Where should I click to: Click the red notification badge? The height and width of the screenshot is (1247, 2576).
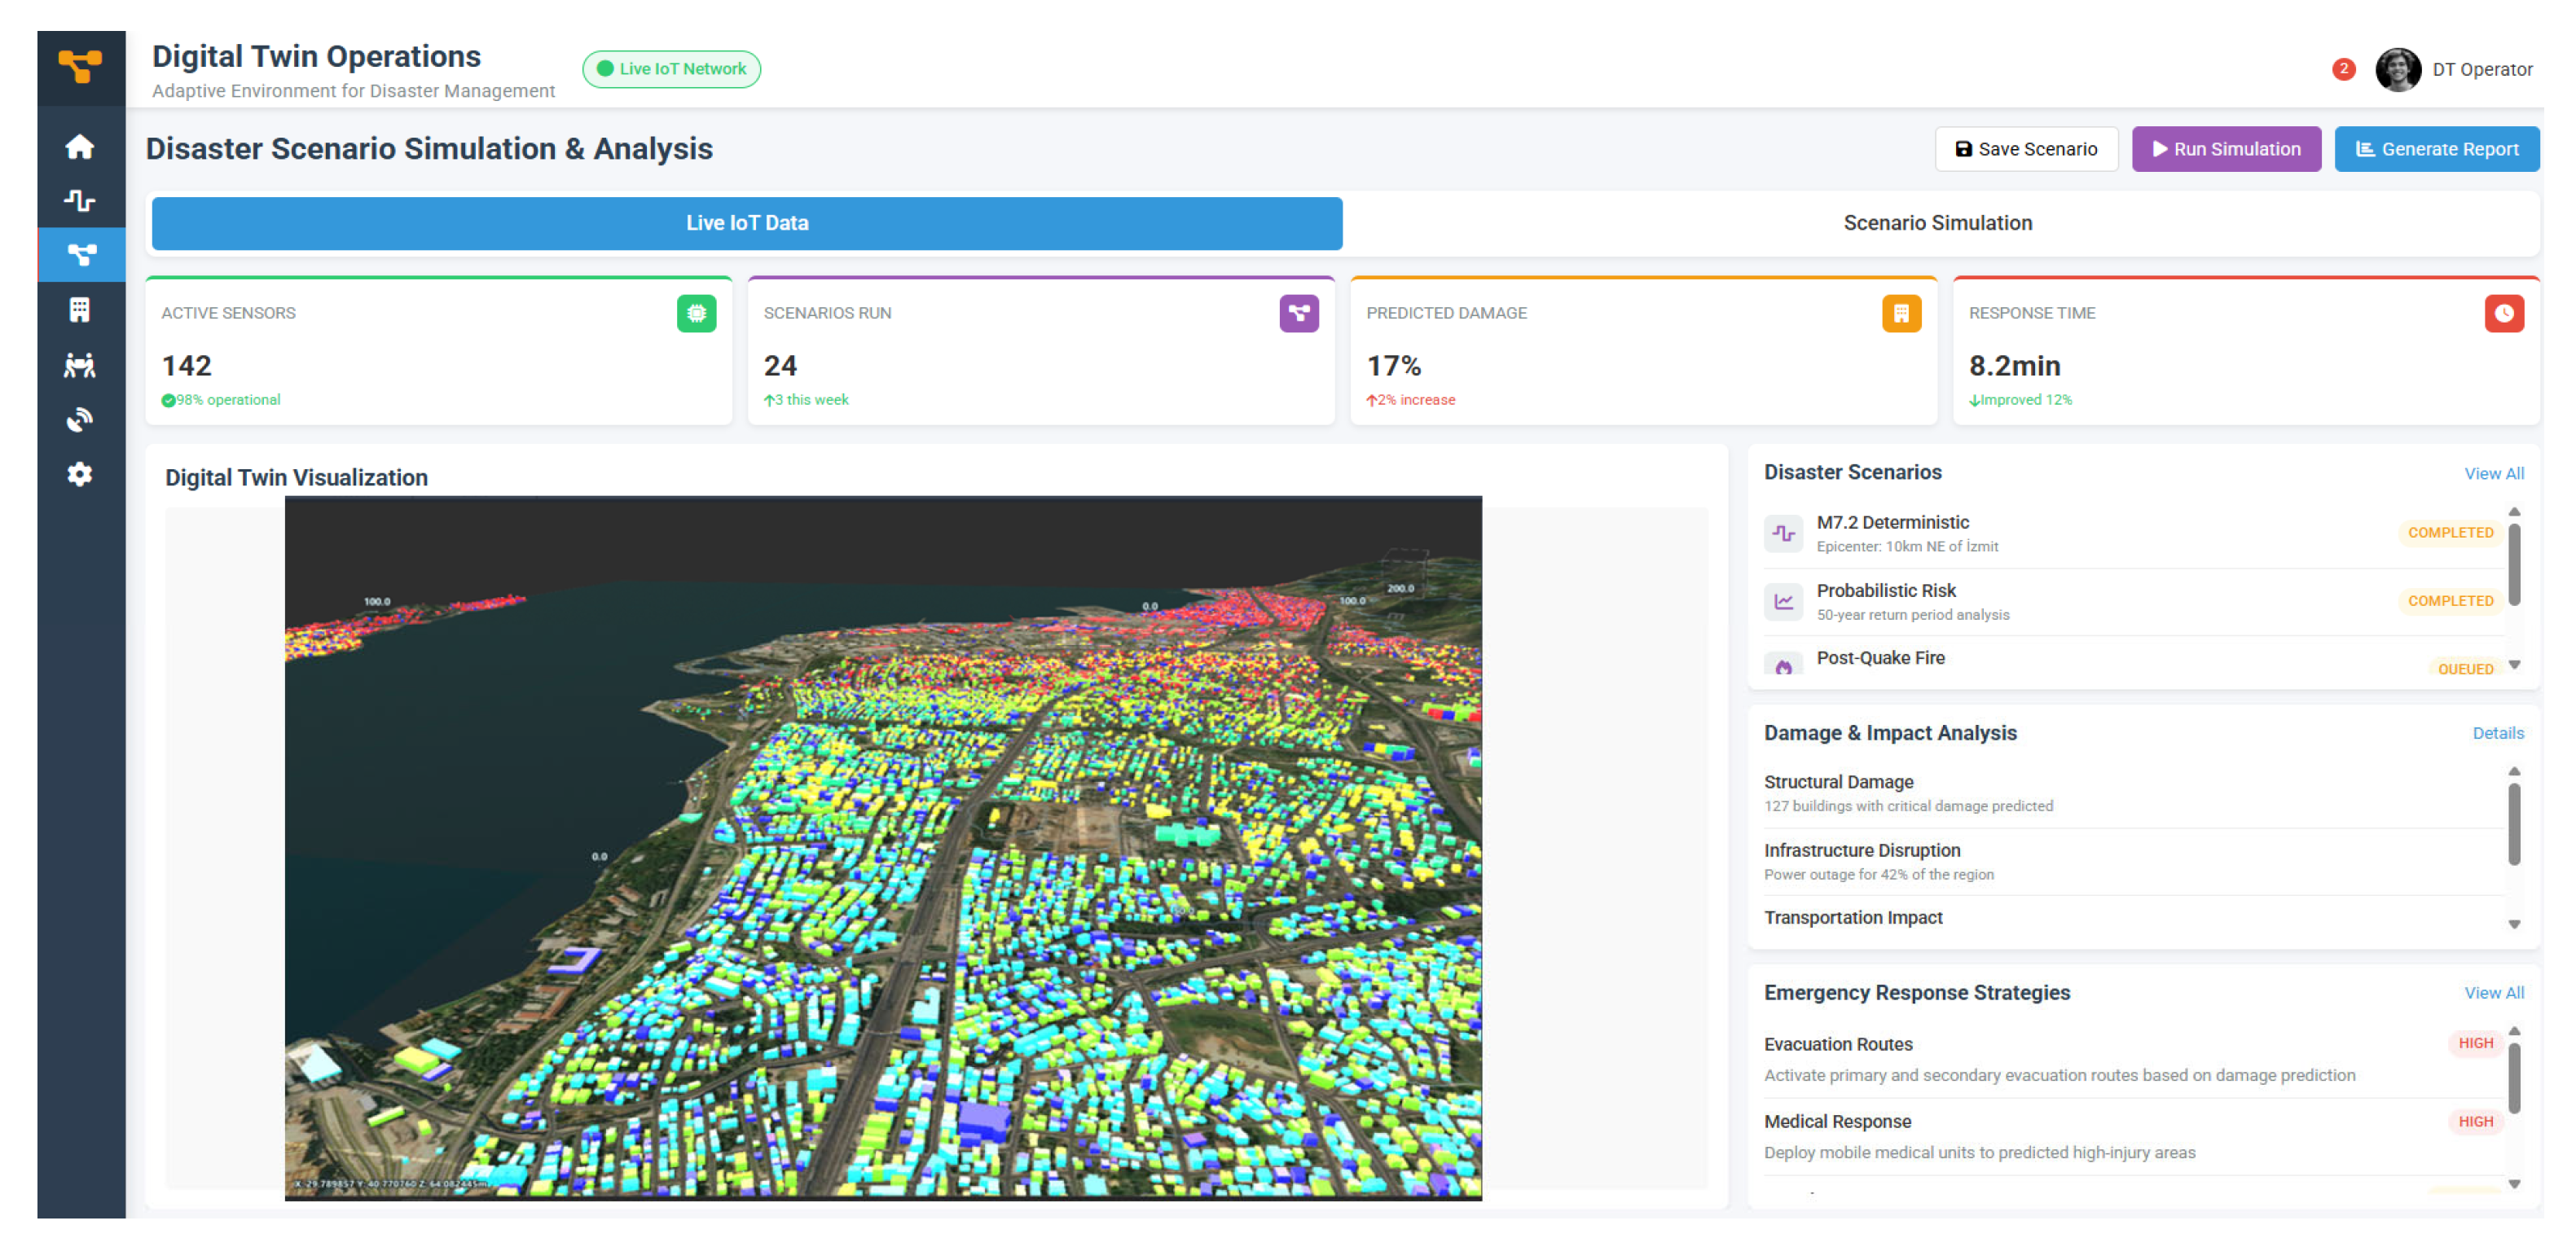pyautogui.click(x=2342, y=69)
